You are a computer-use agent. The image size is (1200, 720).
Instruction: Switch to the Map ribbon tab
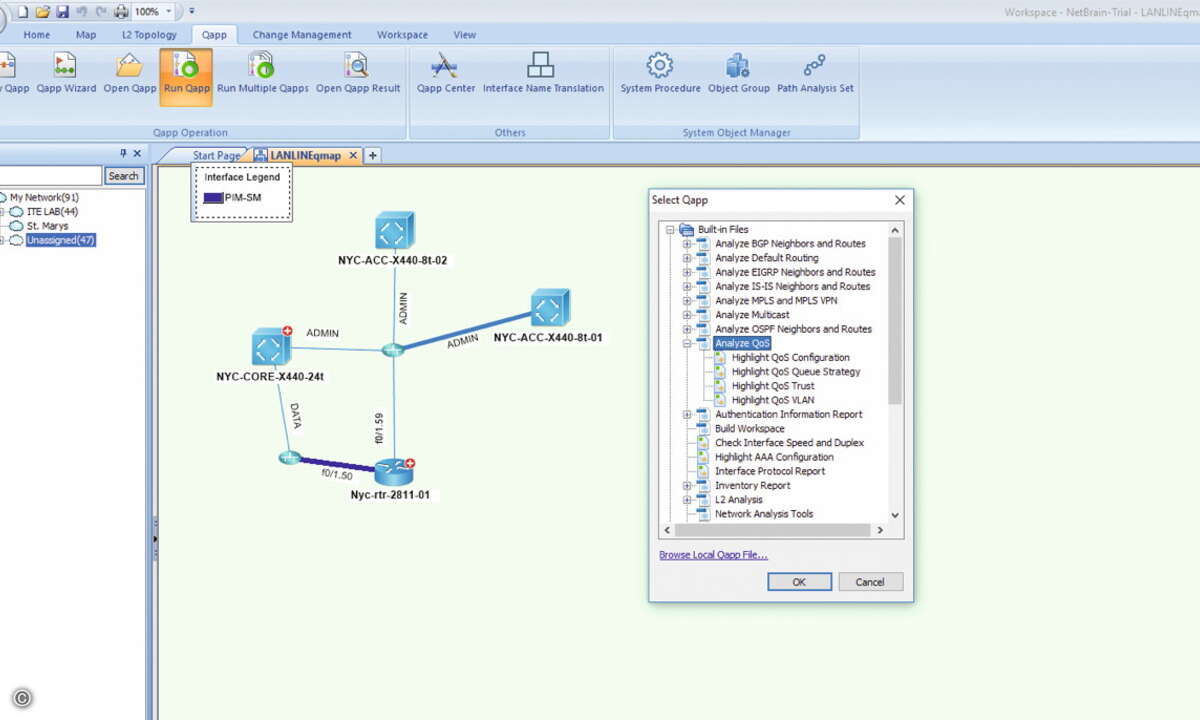(86, 34)
